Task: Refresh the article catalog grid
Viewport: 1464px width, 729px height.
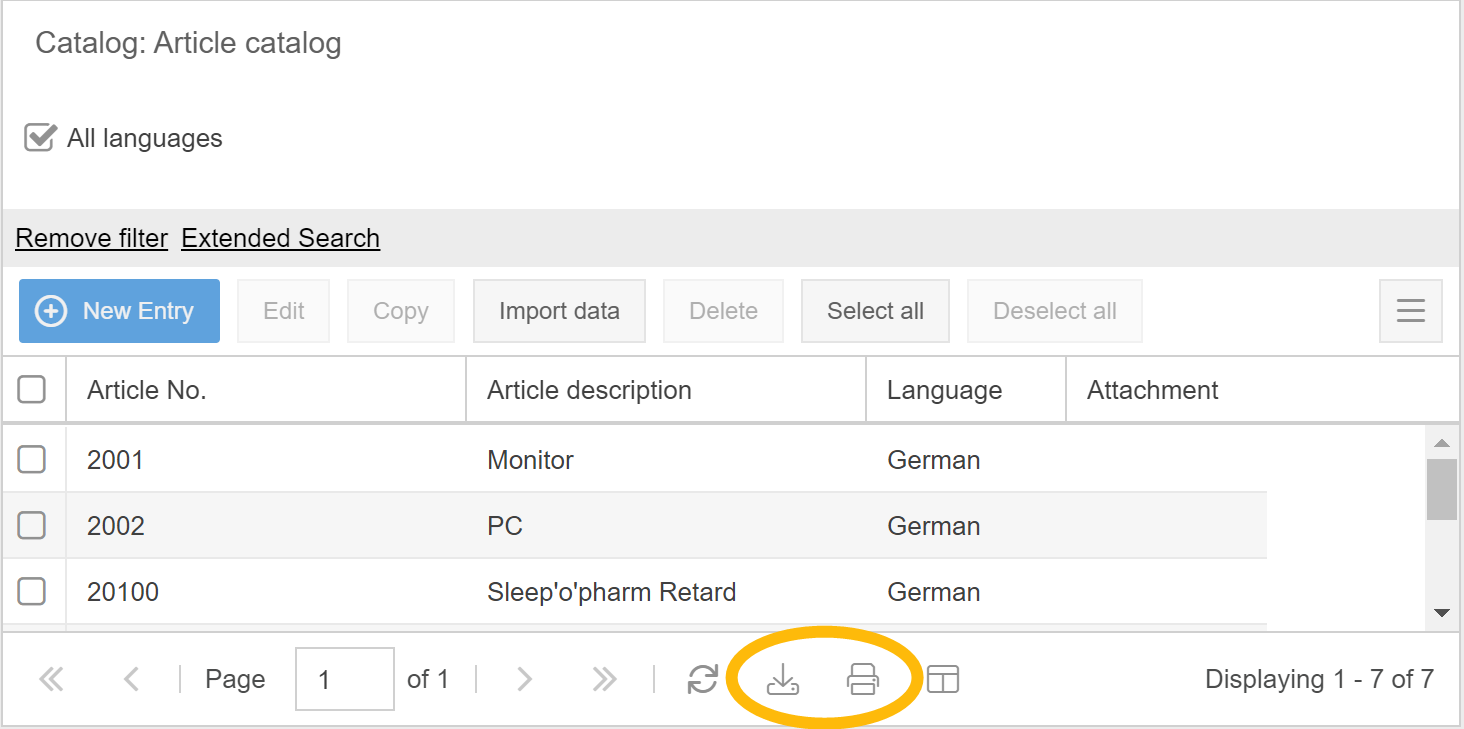Action: (703, 680)
